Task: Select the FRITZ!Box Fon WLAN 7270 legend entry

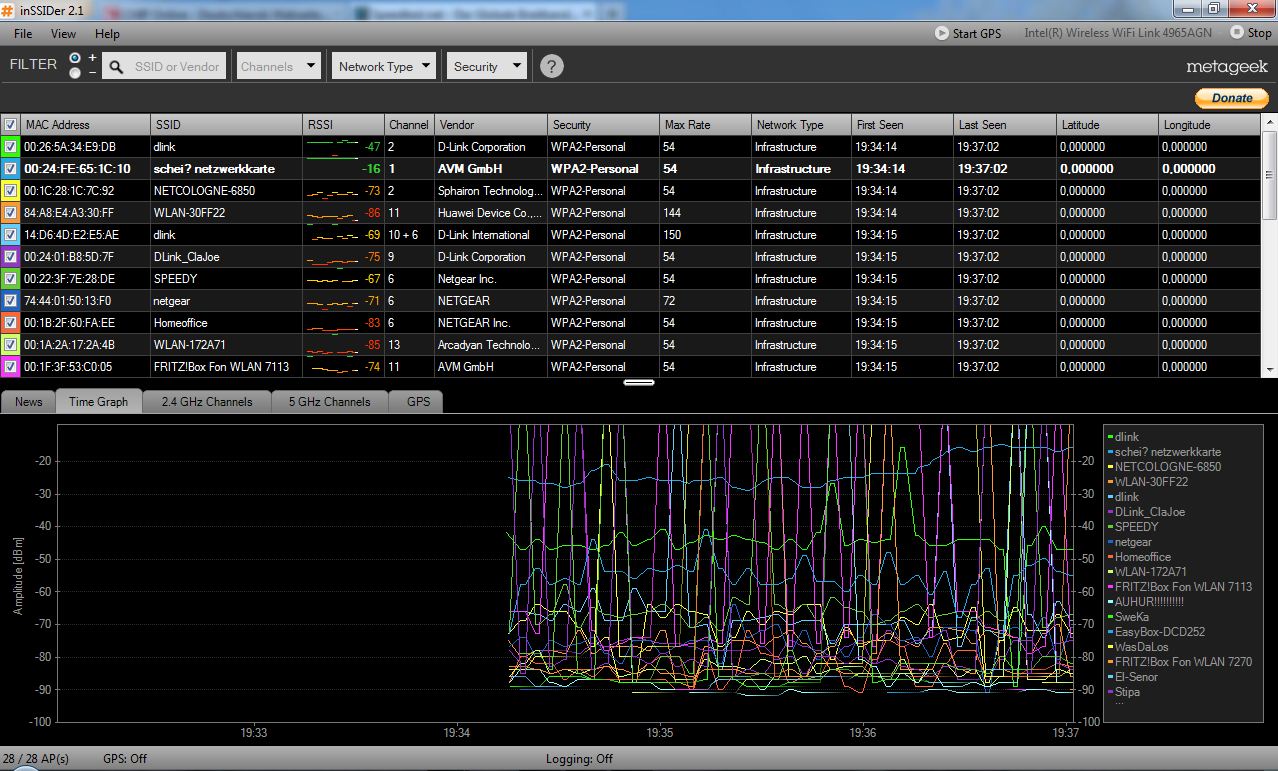Action: (1182, 662)
